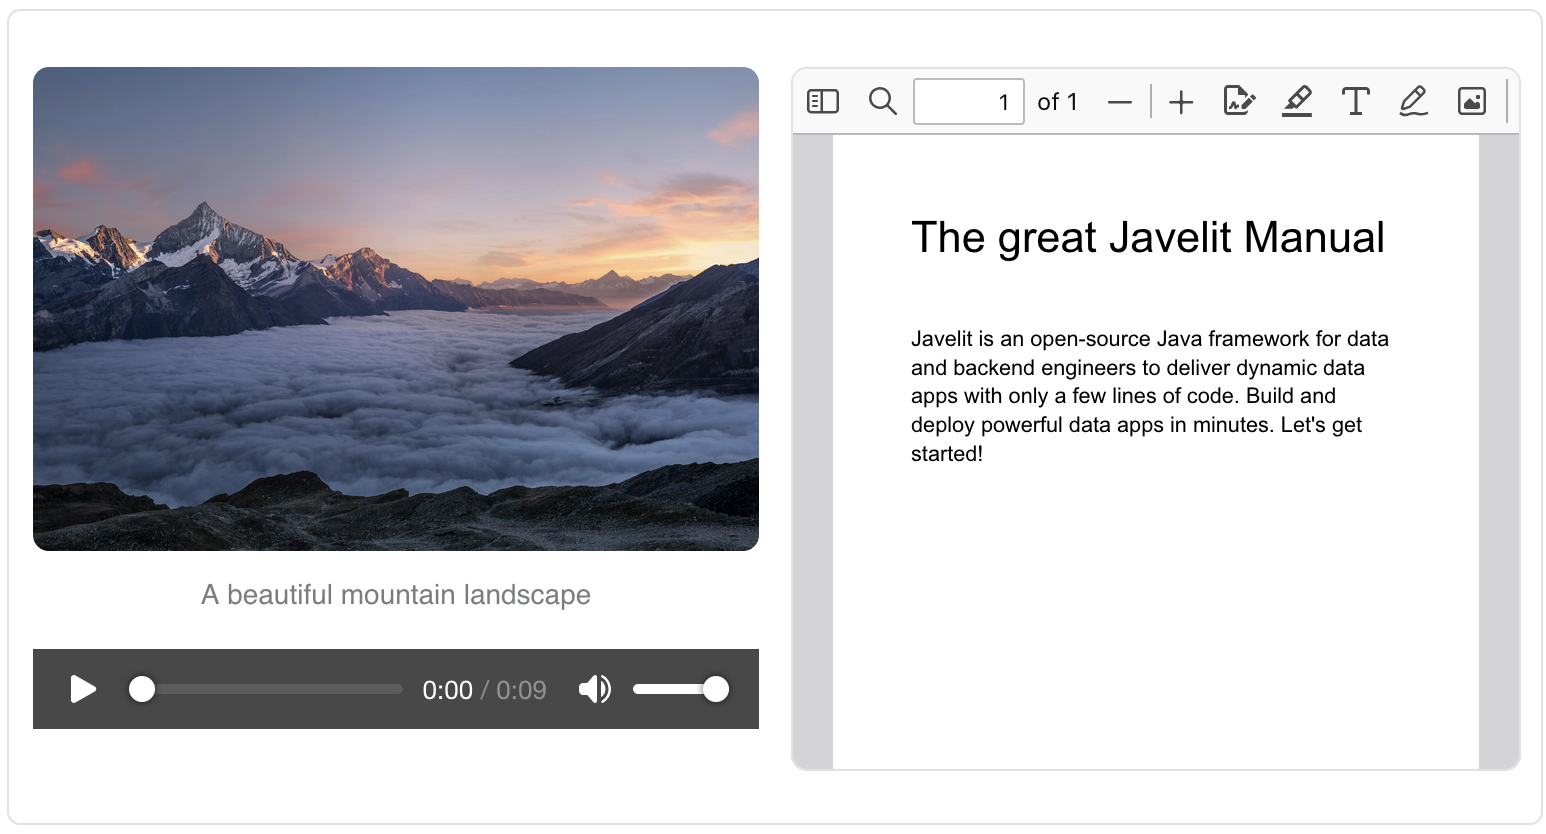Viewport: 1546px width, 834px height.
Task: Select the Text annotation tool
Action: (x=1355, y=101)
